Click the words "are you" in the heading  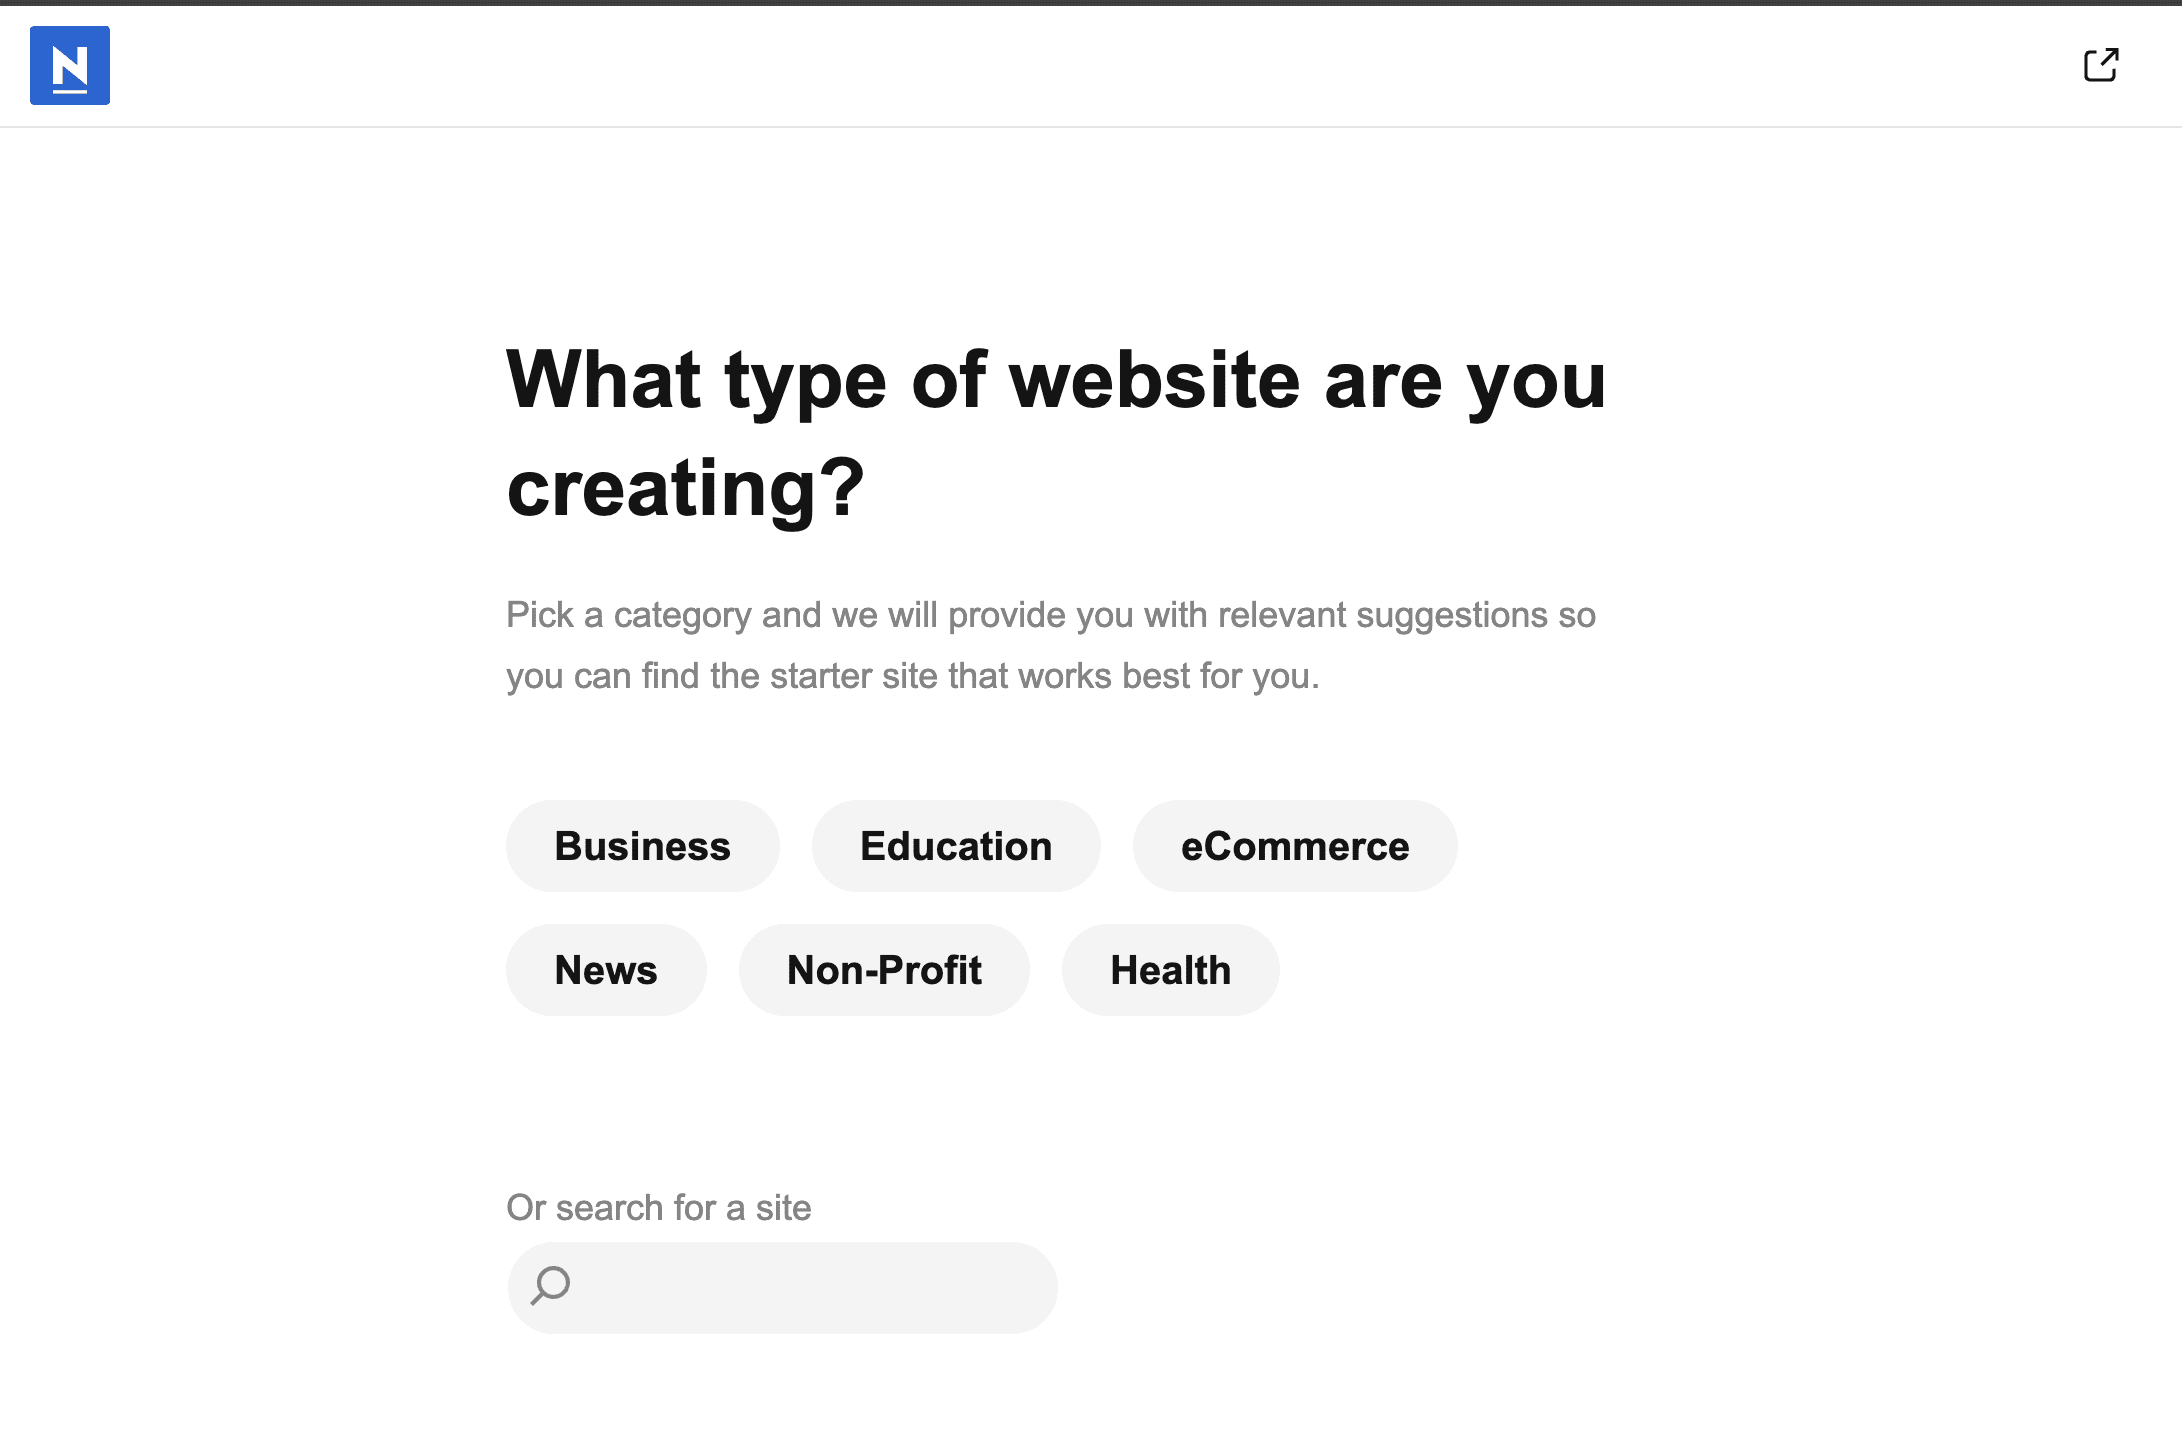tap(1465, 380)
